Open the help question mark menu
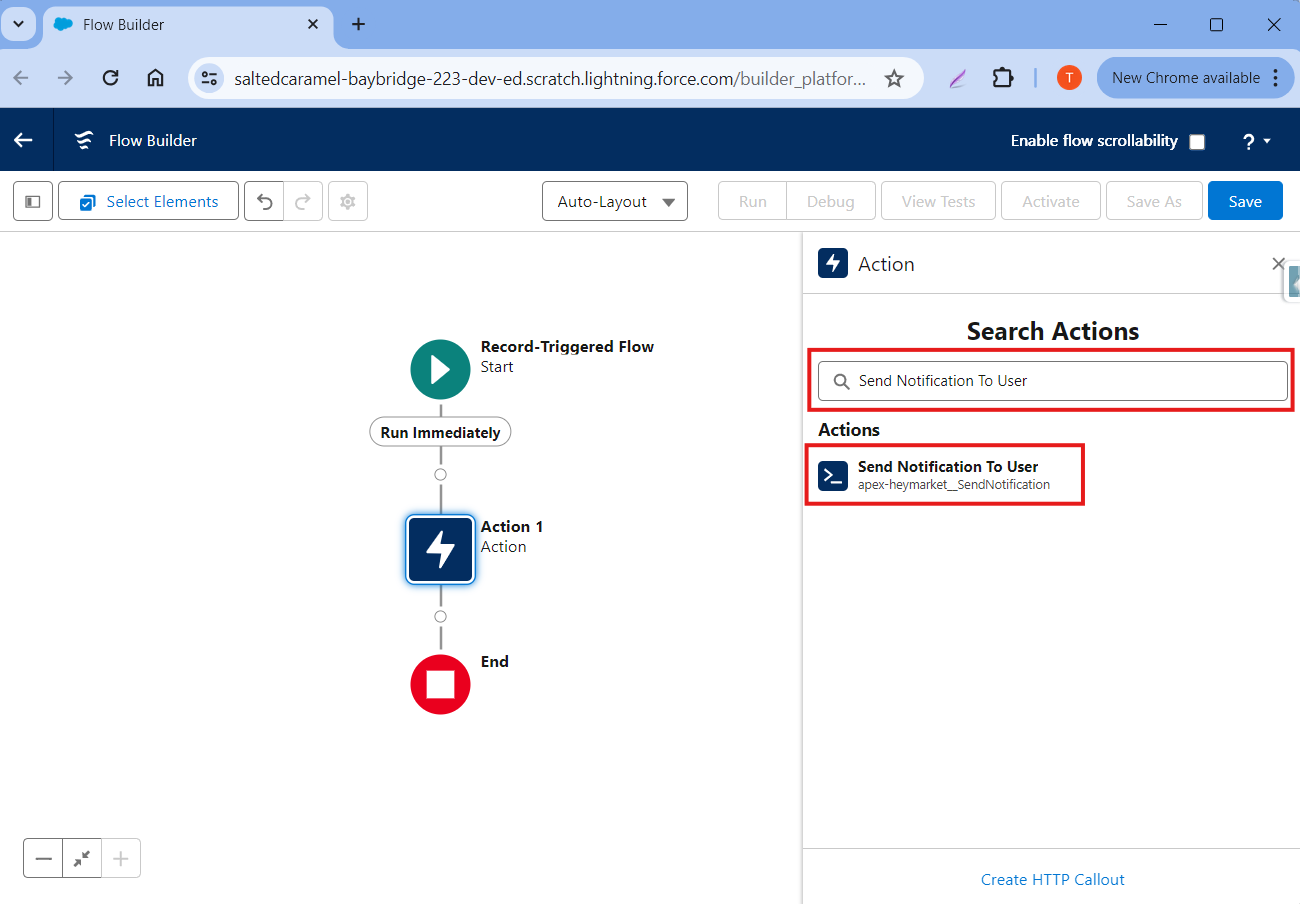This screenshot has width=1300, height=904. pos(1256,141)
